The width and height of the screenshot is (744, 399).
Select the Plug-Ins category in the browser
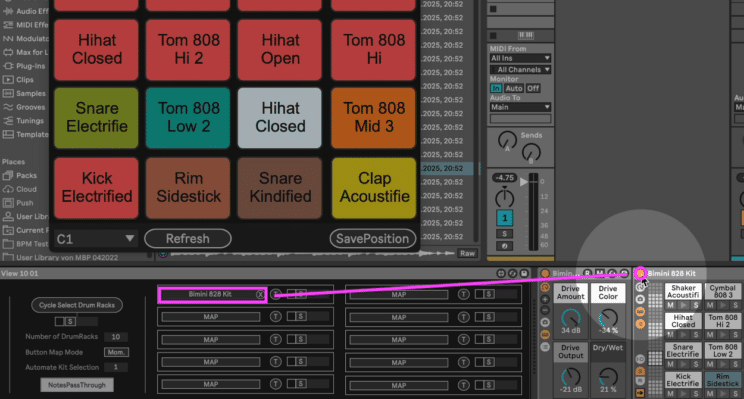click(25, 66)
